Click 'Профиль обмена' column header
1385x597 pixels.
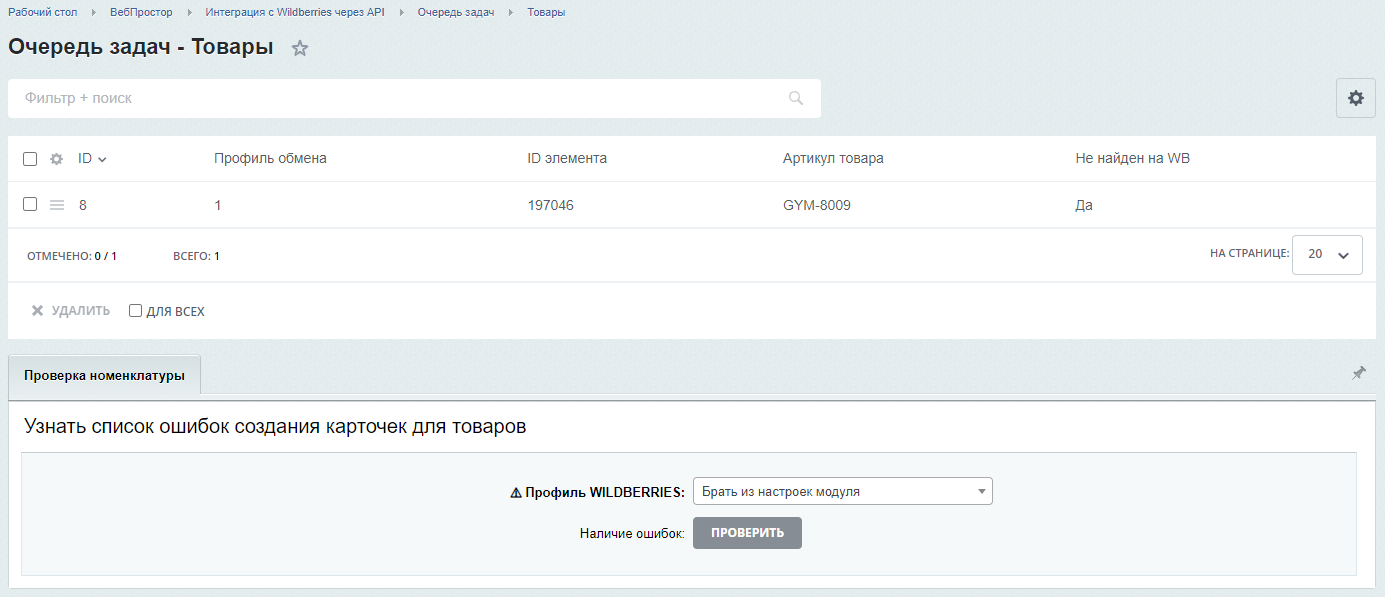[x=270, y=158]
